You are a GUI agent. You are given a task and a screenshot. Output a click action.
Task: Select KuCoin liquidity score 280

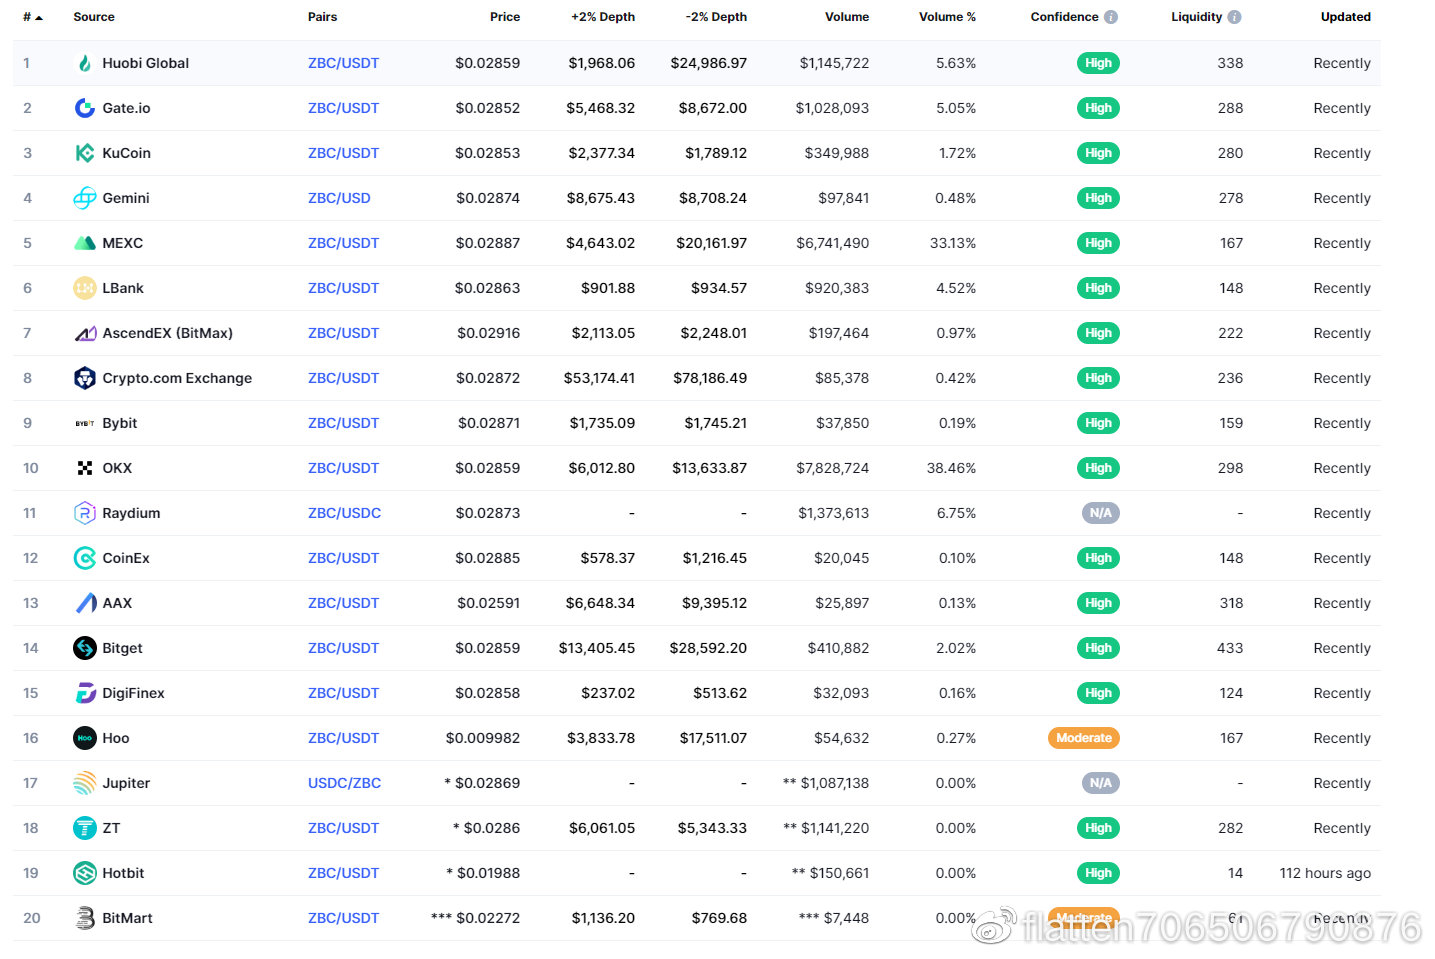(1230, 153)
